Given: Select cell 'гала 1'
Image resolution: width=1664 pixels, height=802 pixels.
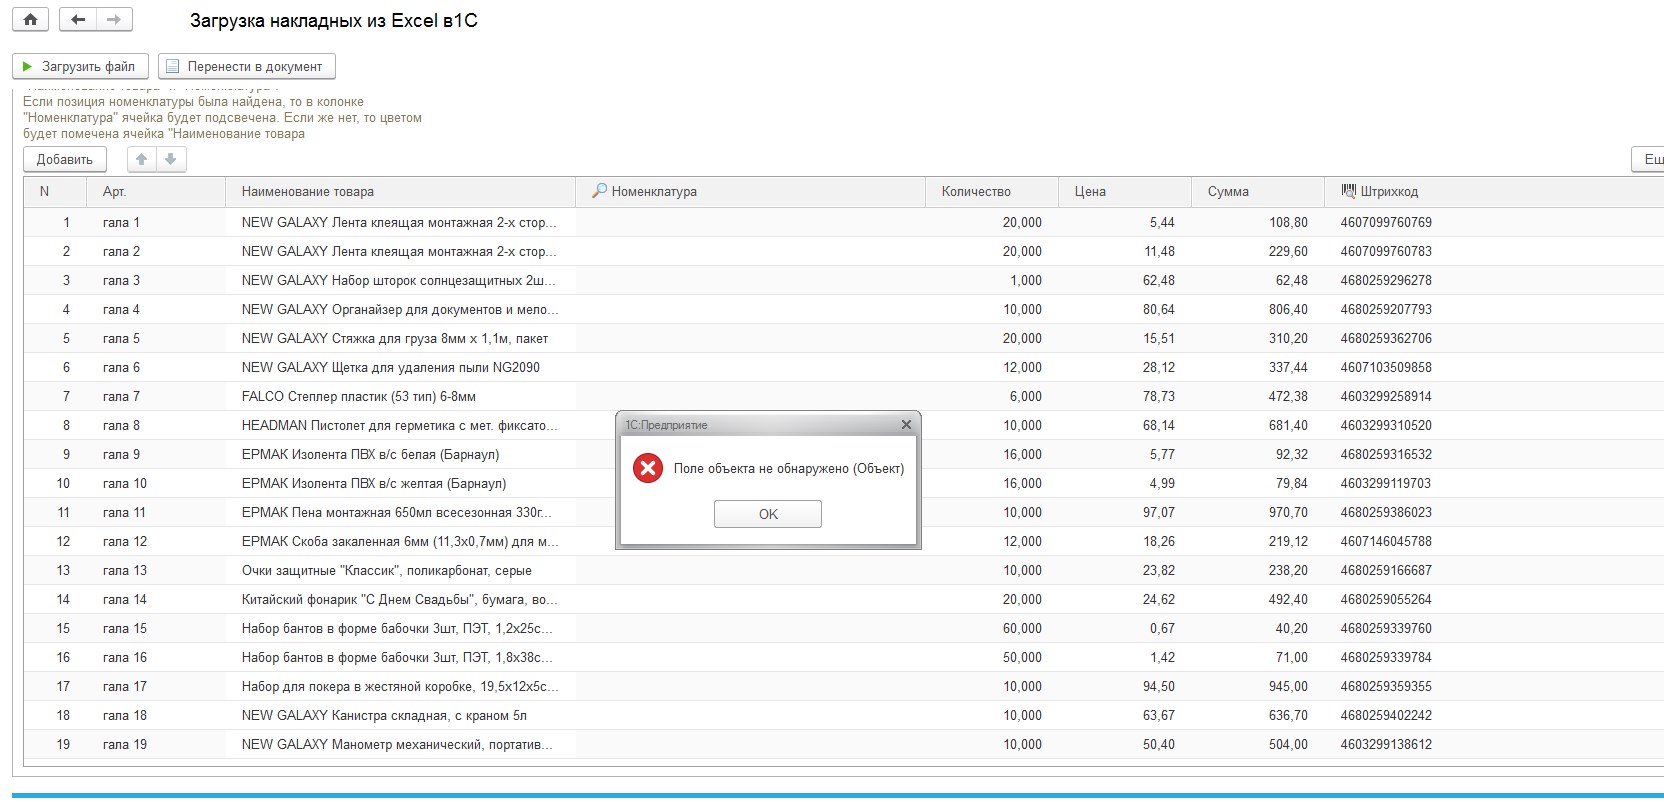Looking at the screenshot, I should (156, 222).
